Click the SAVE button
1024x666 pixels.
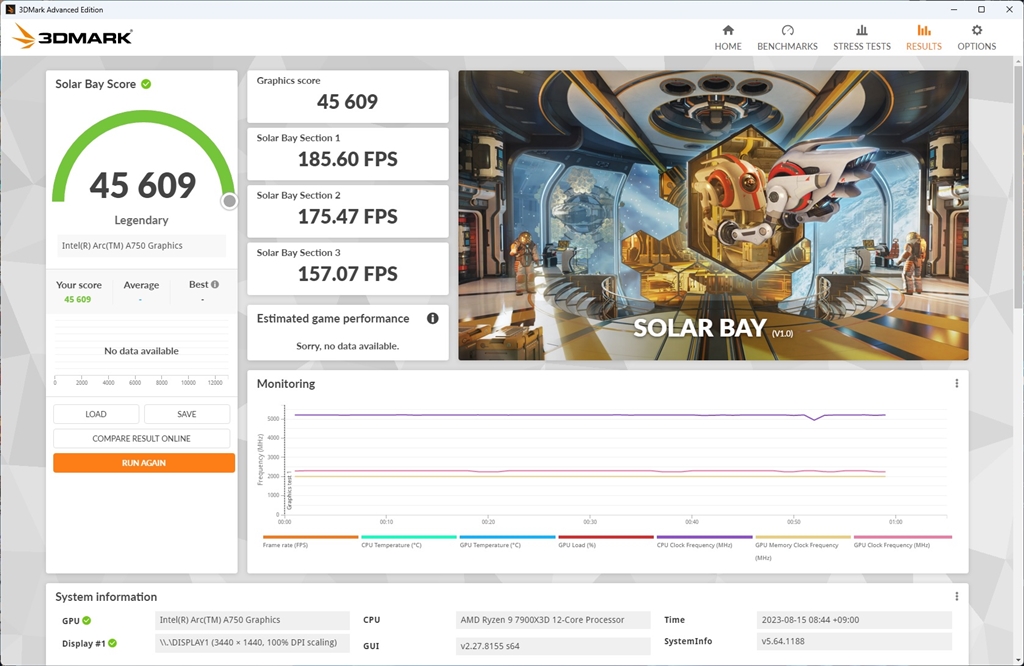187,414
